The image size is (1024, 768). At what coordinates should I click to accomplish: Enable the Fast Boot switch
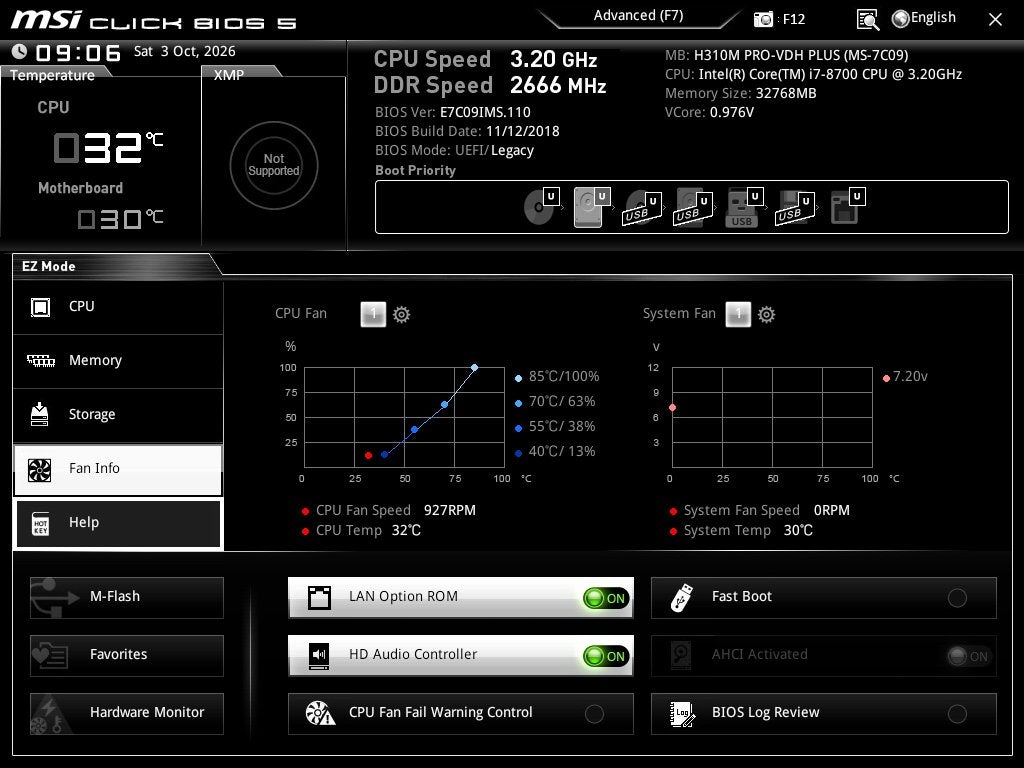[x=957, y=598]
